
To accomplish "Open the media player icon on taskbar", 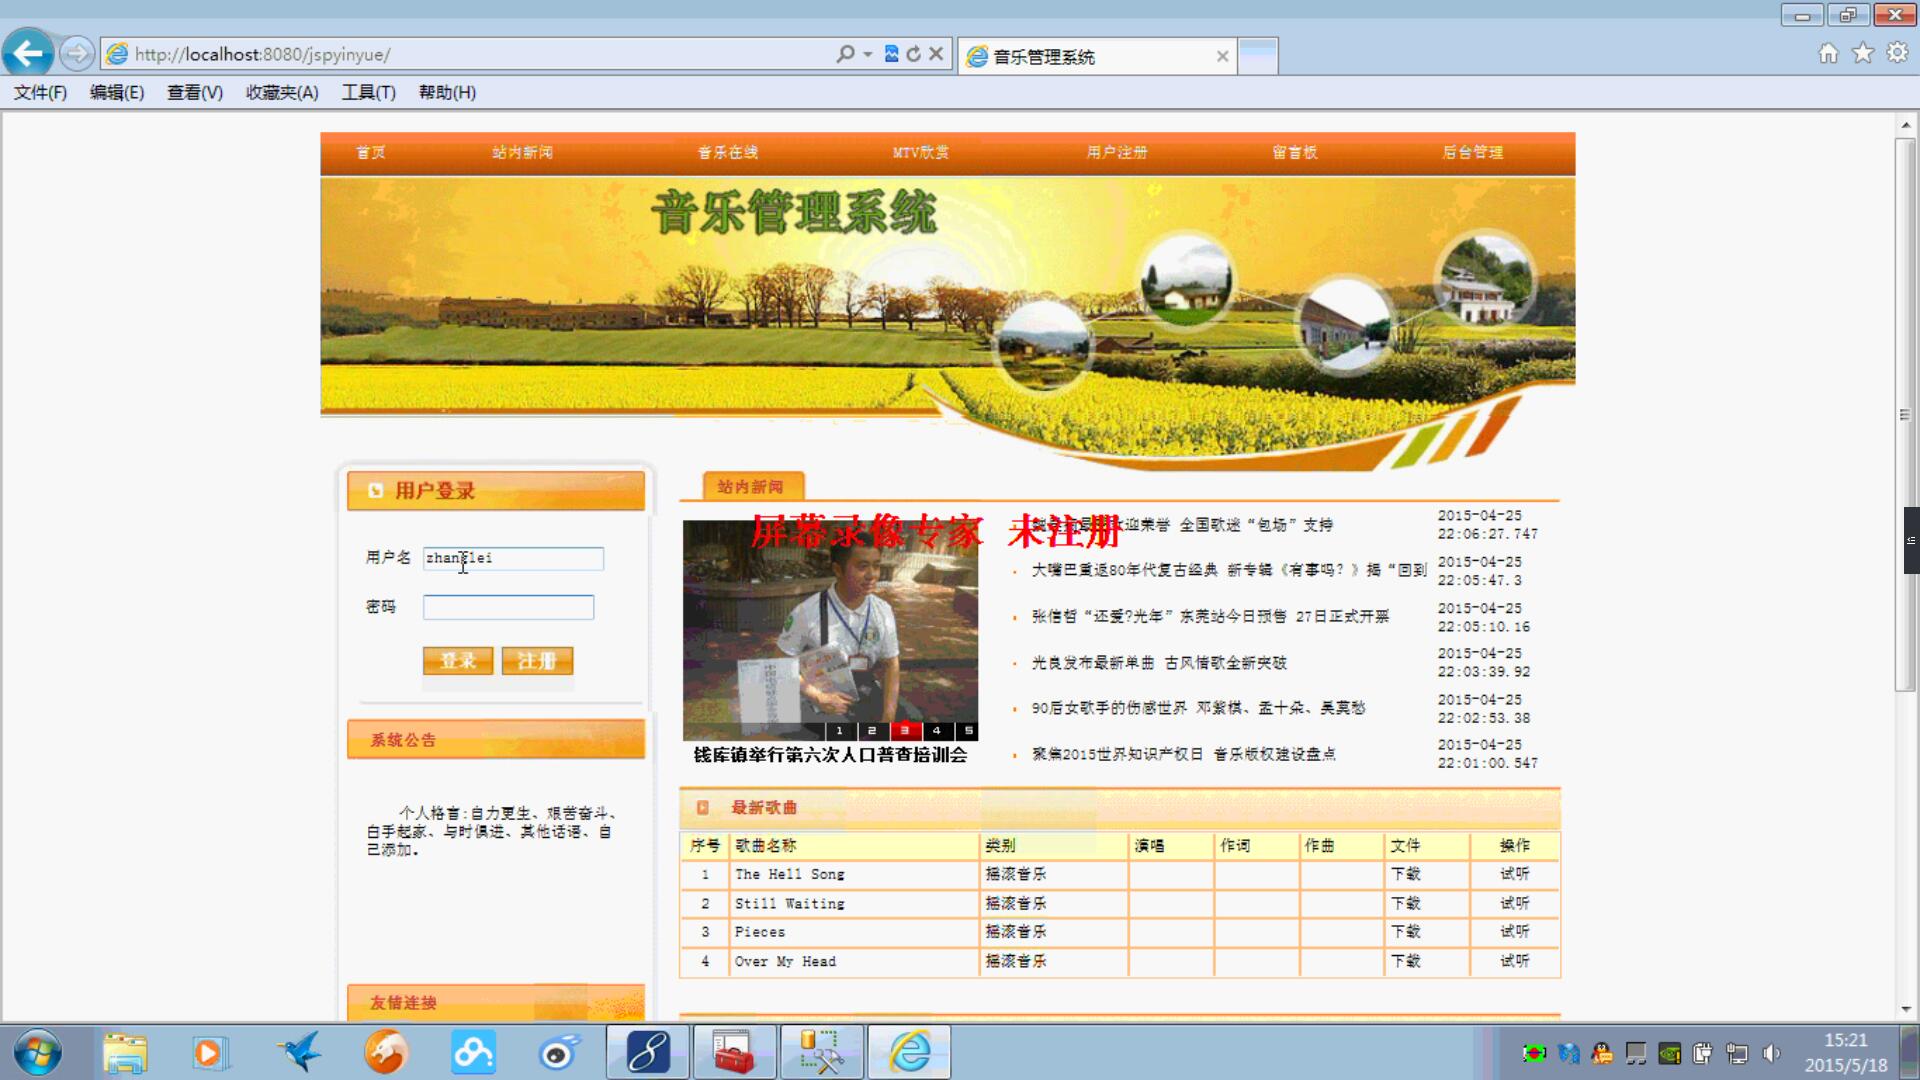I will (x=210, y=1053).
